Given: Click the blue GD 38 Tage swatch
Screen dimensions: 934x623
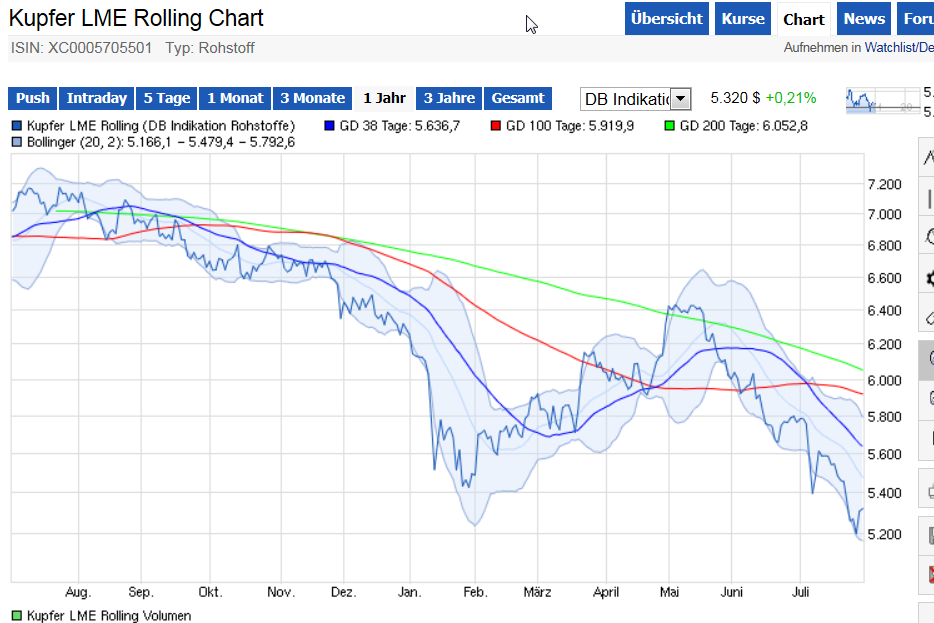Looking at the screenshot, I should pyautogui.click(x=329, y=126).
